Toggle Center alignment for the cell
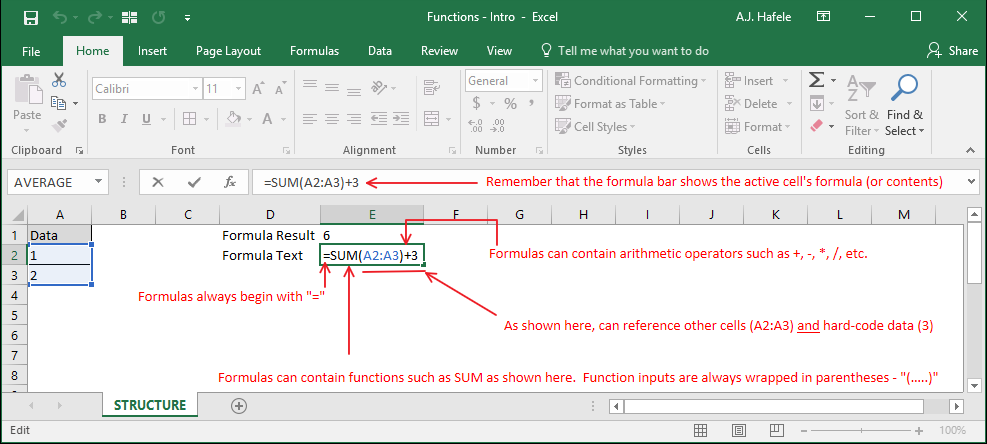The height and width of the screenshot is (444, 987). [x=332, y=118]
